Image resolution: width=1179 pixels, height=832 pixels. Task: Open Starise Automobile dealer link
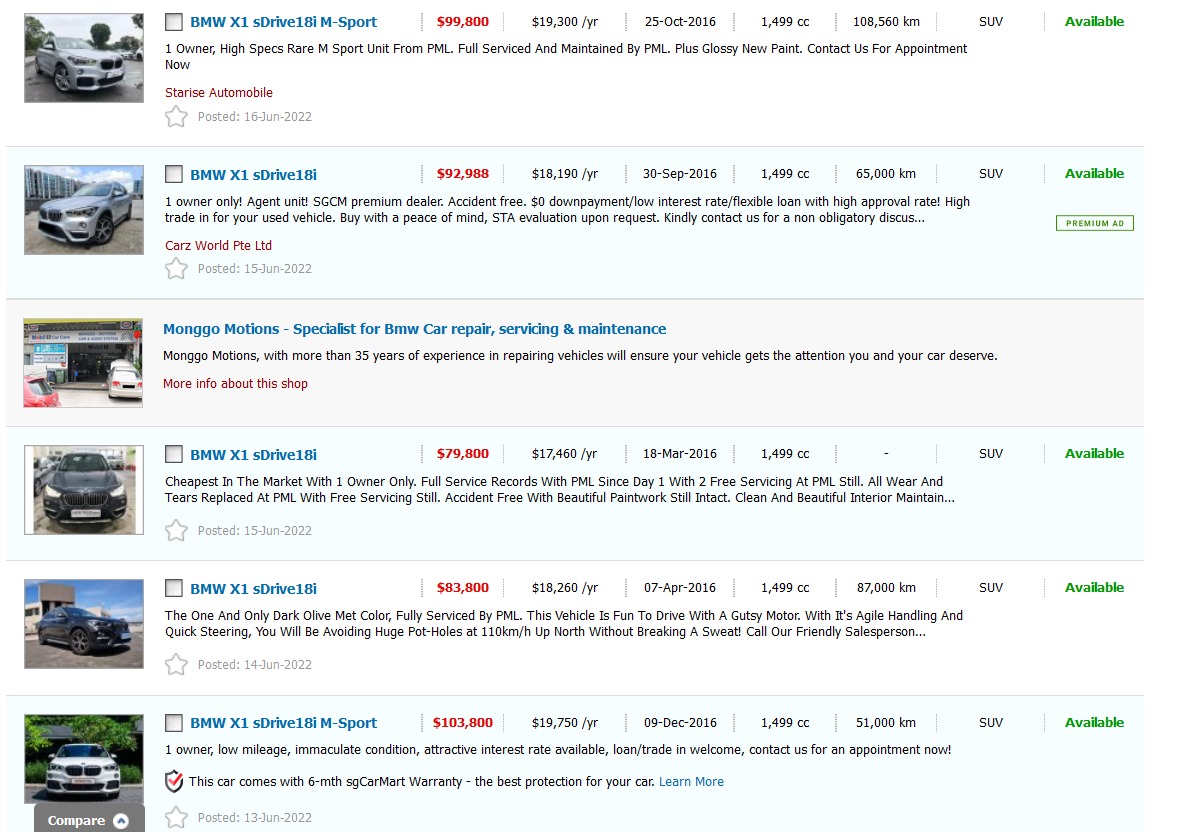[219, 93]
